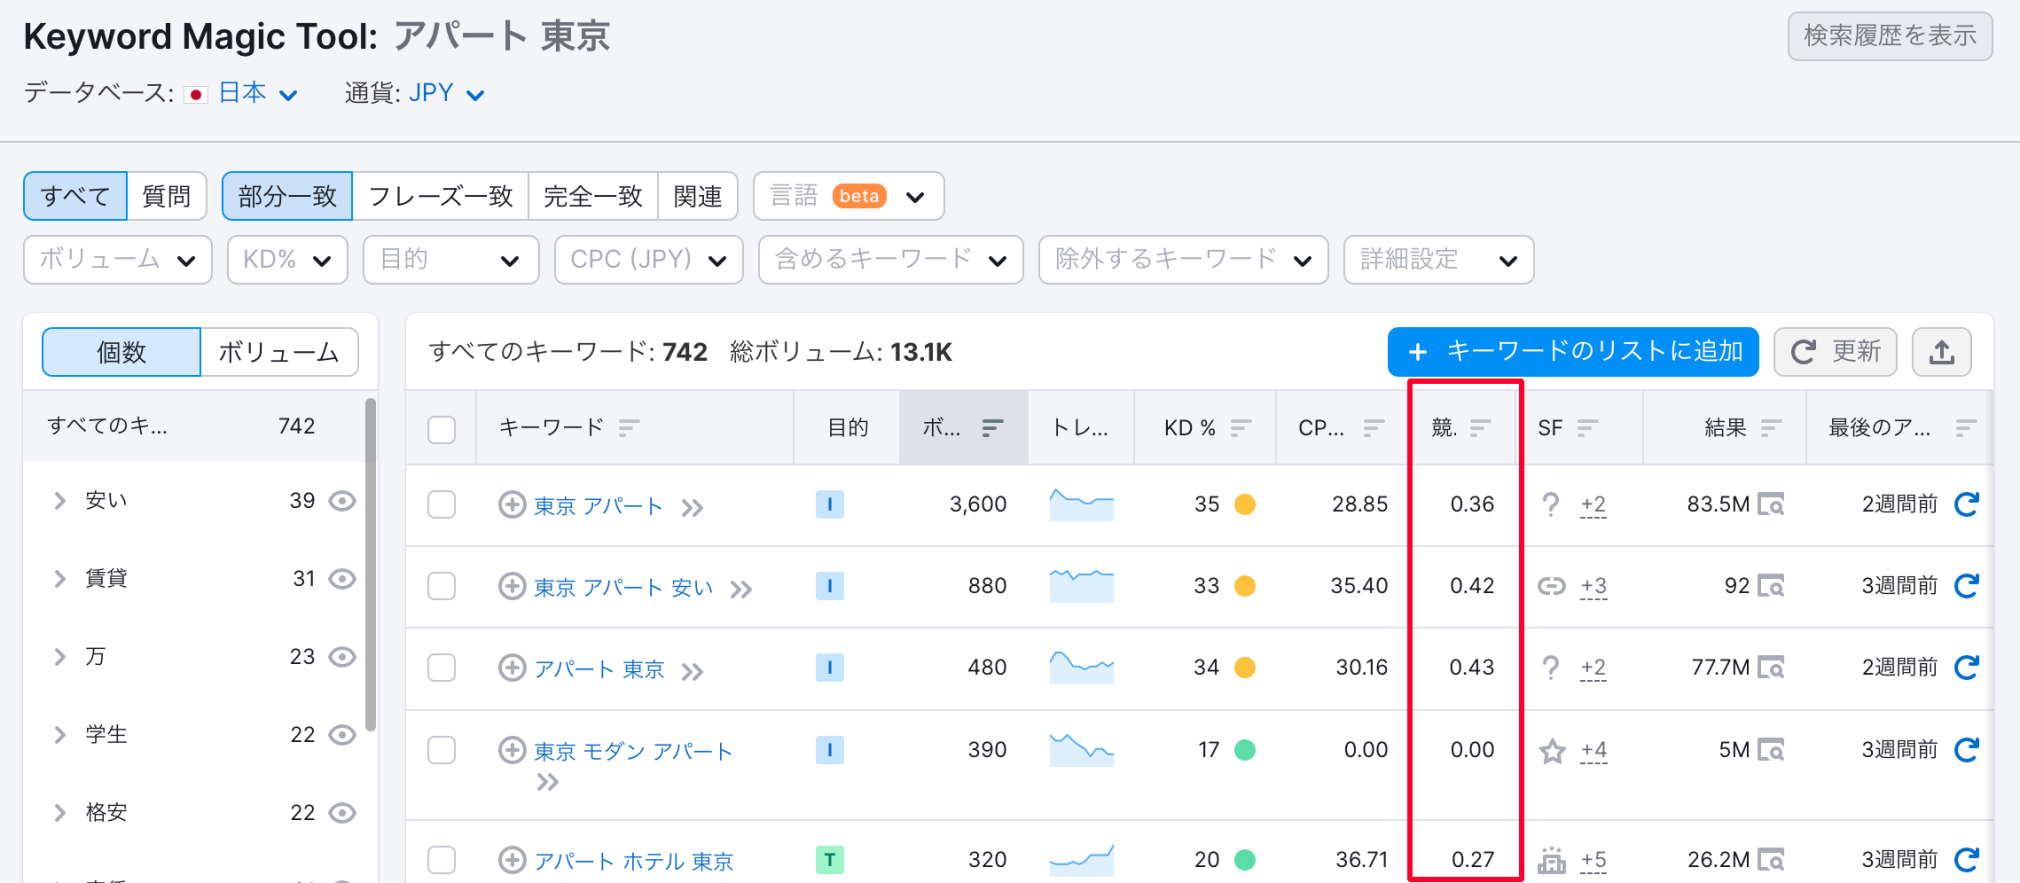Toggle eye icon for 賃貸 group
Viewport: 2020px width, 883px height.
click(x=342, y=578)
